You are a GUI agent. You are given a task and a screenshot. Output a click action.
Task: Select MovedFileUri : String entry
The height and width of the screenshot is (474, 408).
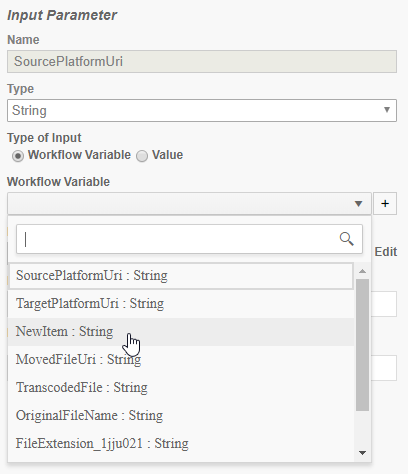[x=181, y=360]
